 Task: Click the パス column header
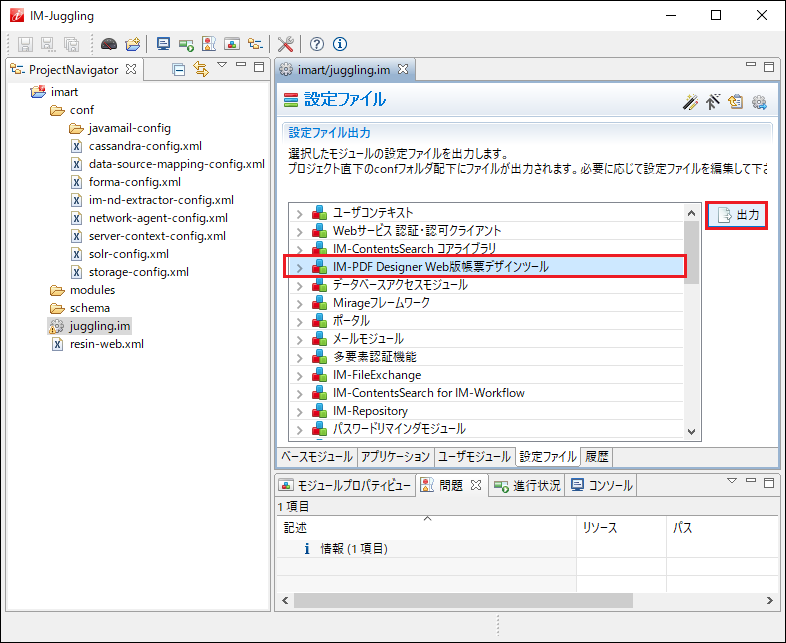coord(723,528)
